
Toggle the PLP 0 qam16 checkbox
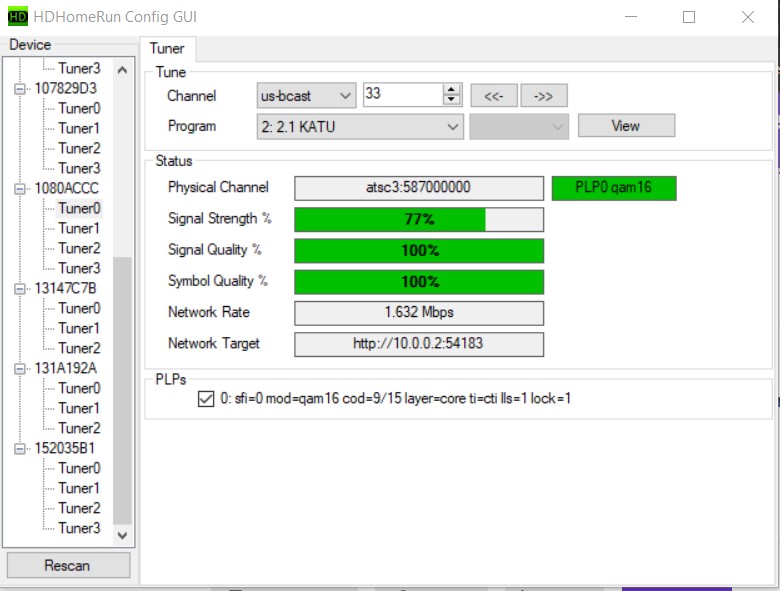pyautogui.click(x=207, y=399)
